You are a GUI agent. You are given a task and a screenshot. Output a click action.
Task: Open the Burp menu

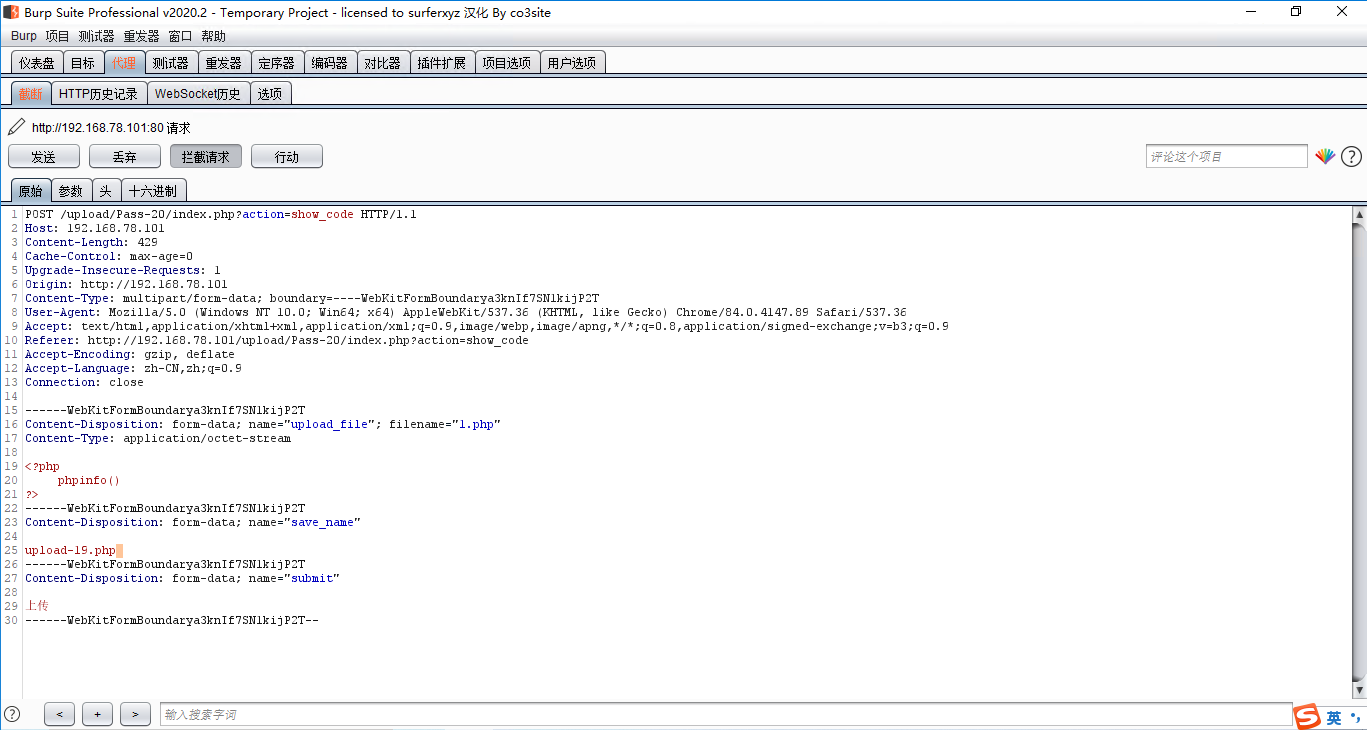point(24,36)
